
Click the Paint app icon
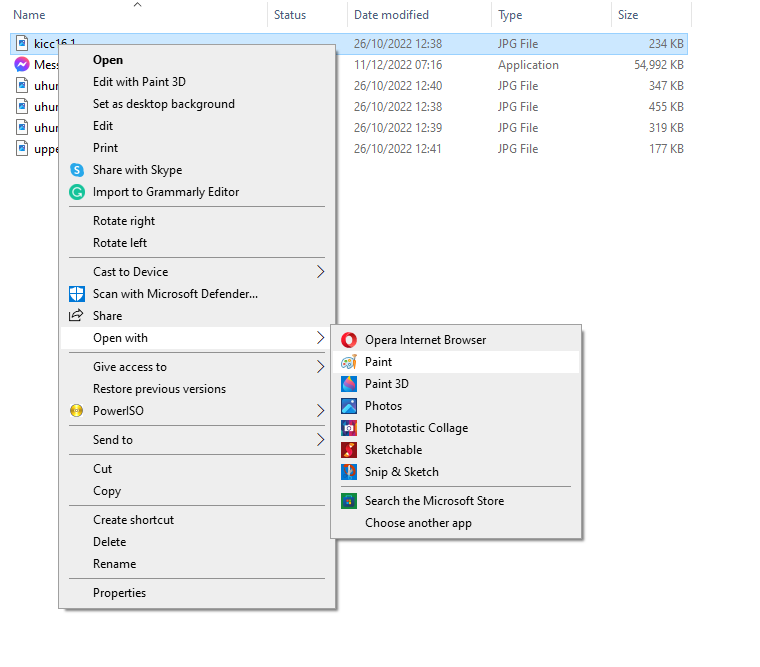pyautogui.click(x=349, y=362)
